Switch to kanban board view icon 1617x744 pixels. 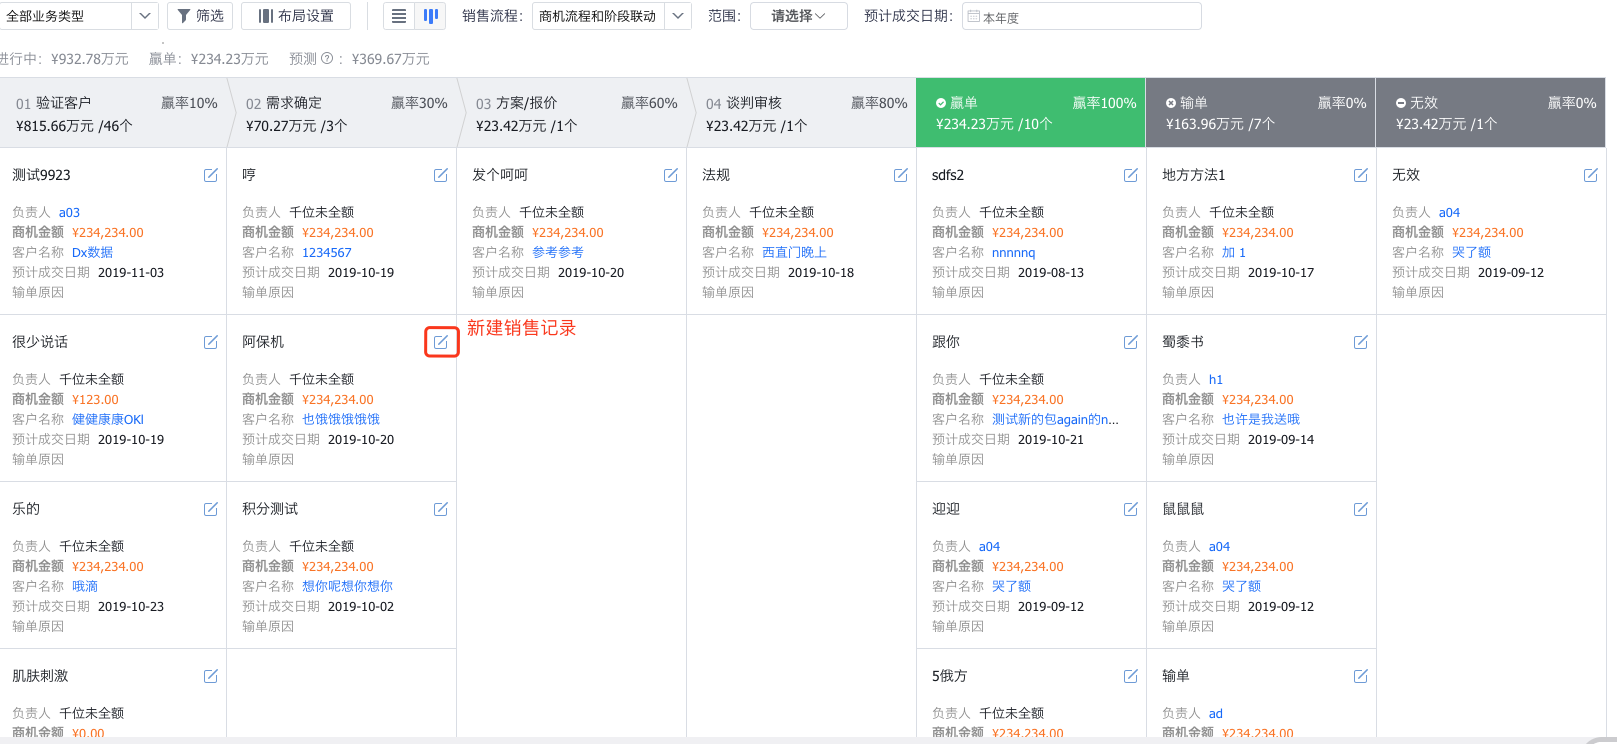point(431,16)
